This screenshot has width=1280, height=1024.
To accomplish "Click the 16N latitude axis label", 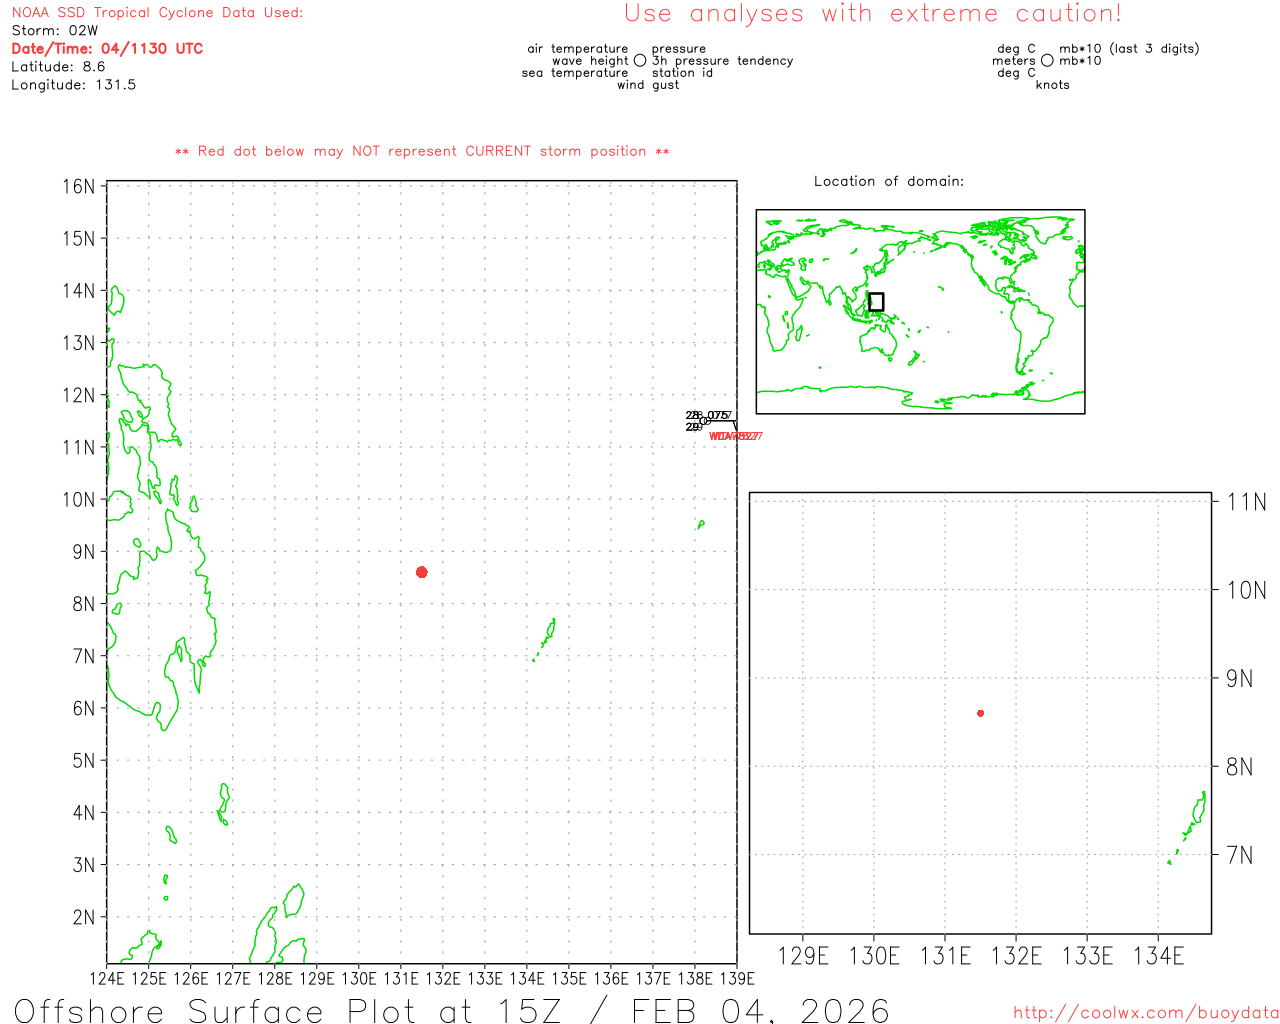I will [x=78, y=187].
